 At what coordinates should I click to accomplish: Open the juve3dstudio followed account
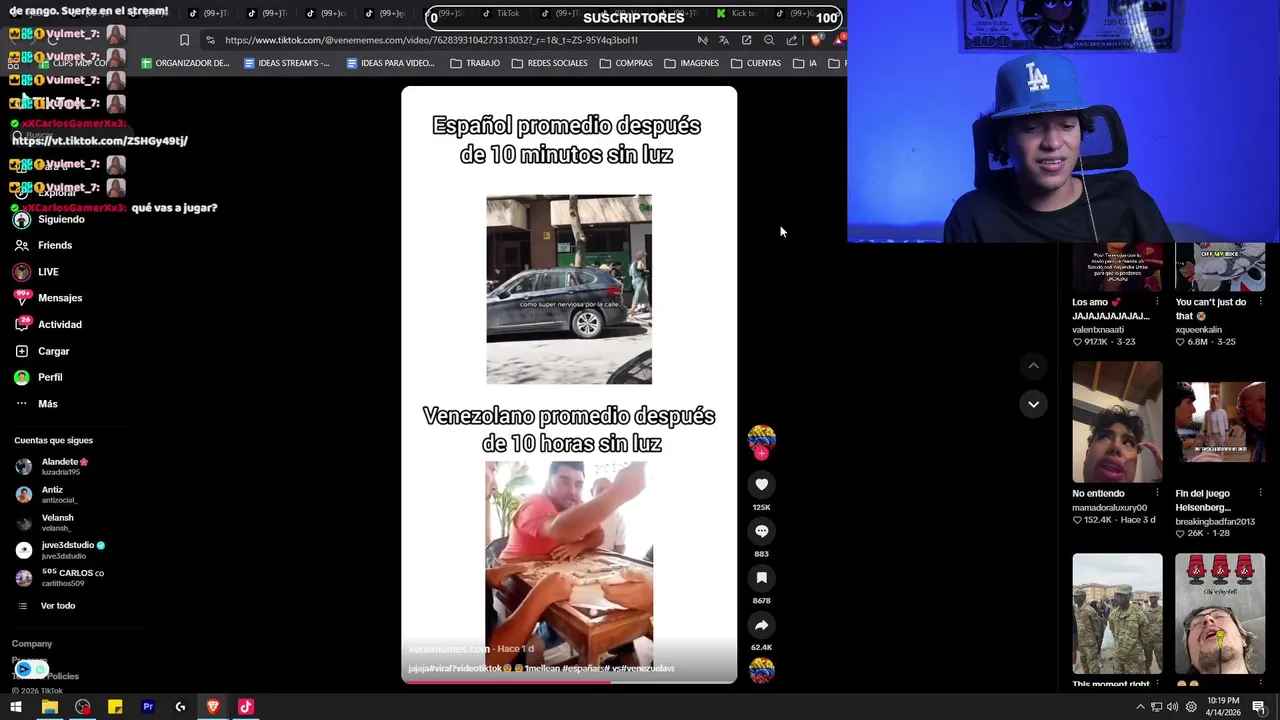pos(60,549)
